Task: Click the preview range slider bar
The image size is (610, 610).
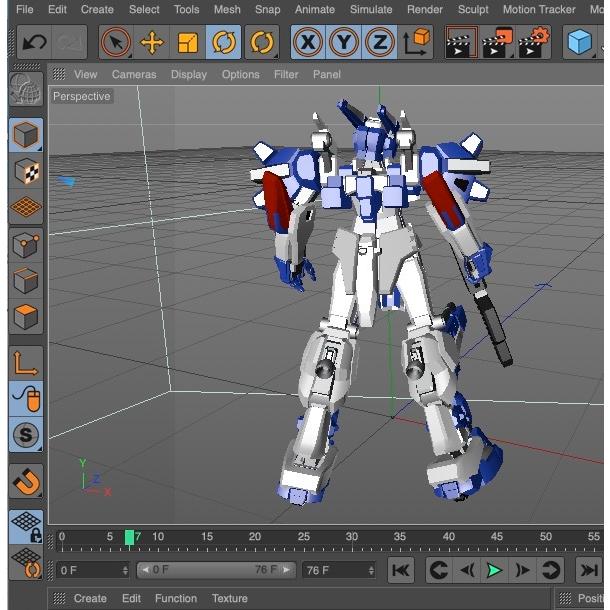Action: (x=216, y=570)
